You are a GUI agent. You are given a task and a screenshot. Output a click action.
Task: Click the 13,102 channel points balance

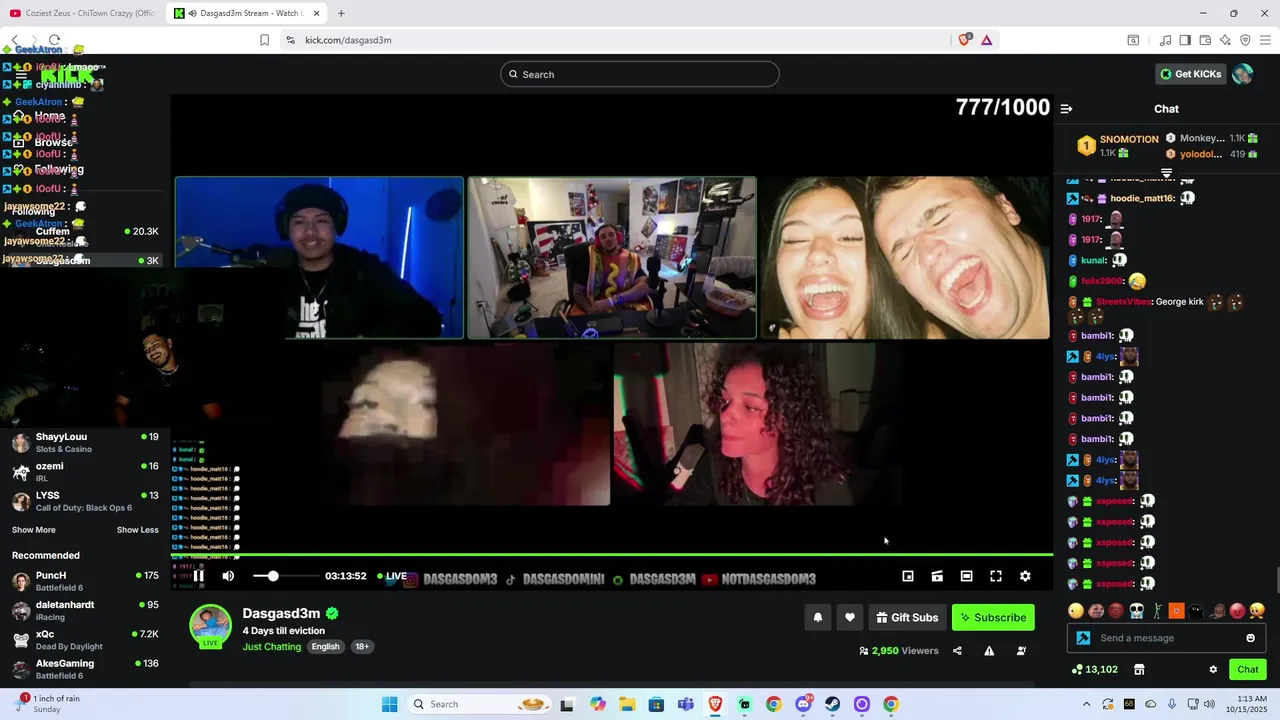pyautogui.click(x=1095, y=670)
